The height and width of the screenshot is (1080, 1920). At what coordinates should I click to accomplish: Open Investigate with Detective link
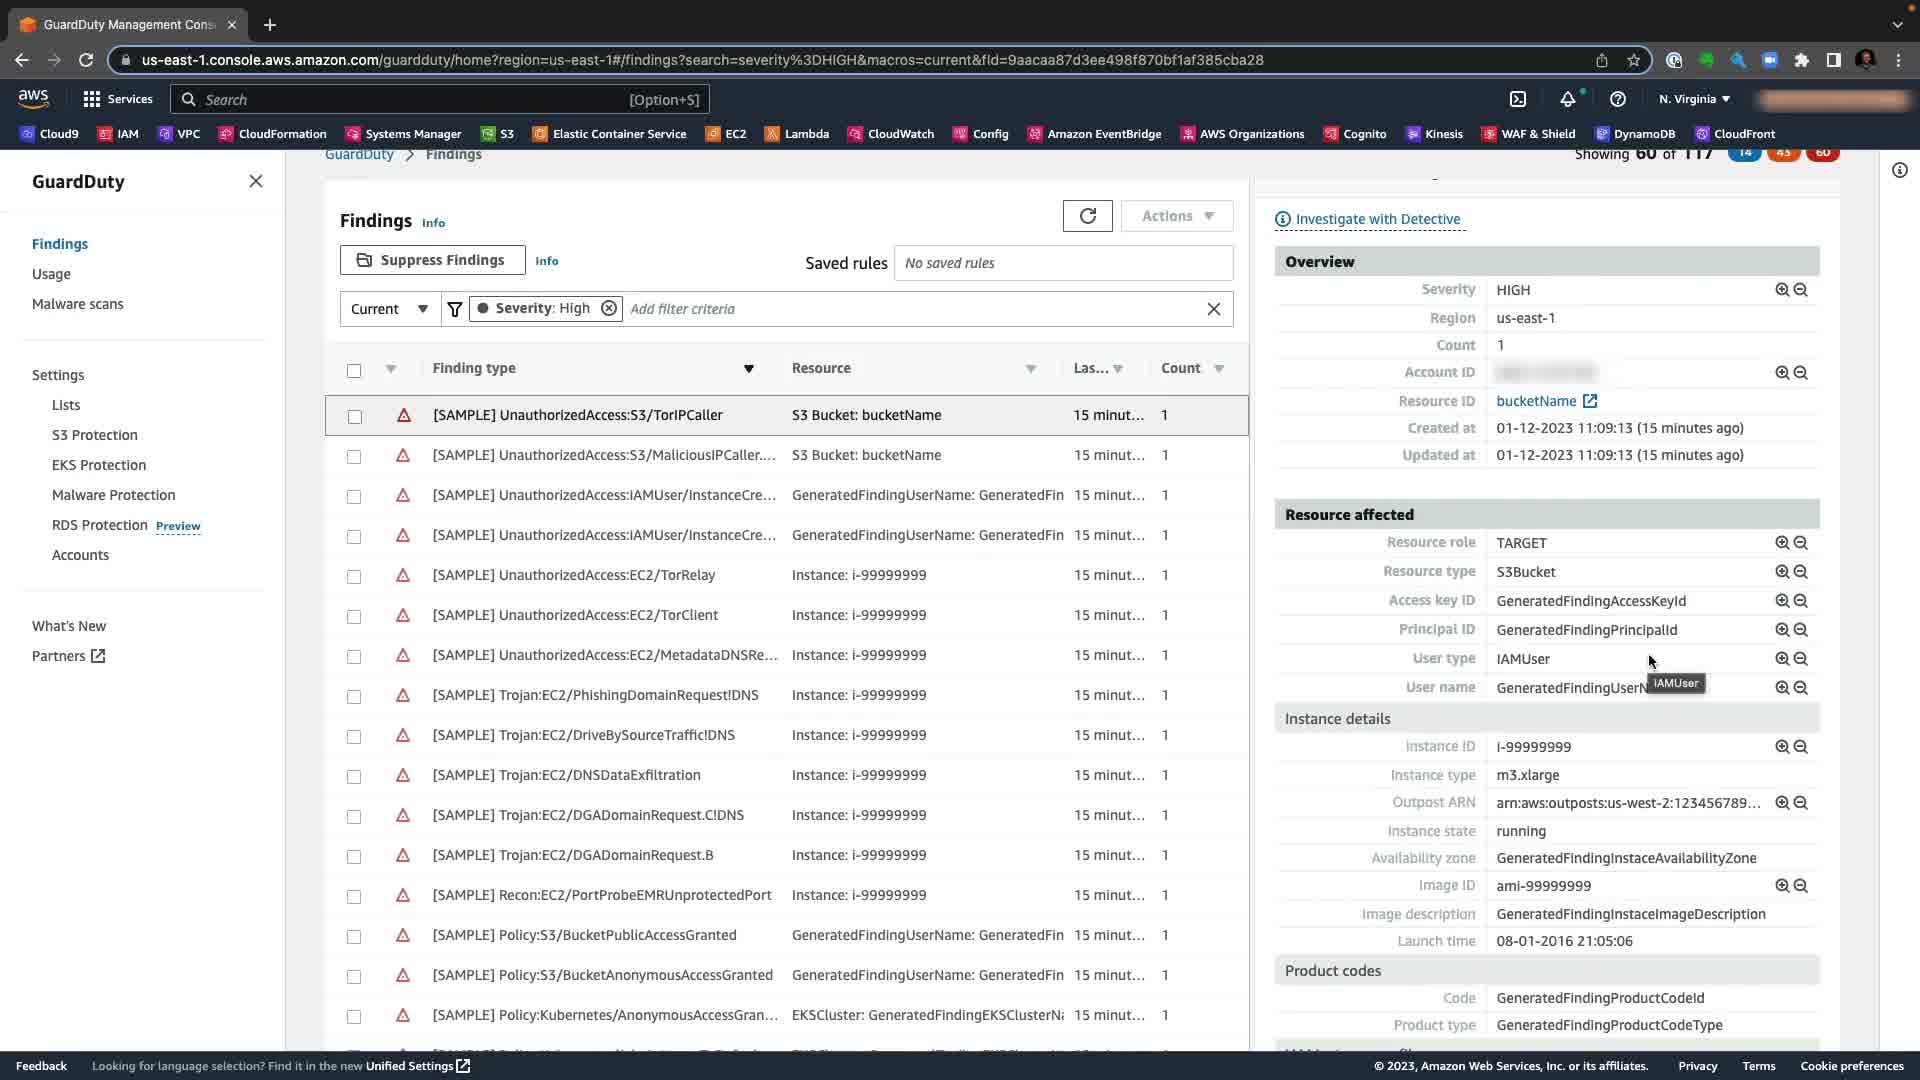click(1377, 219)
